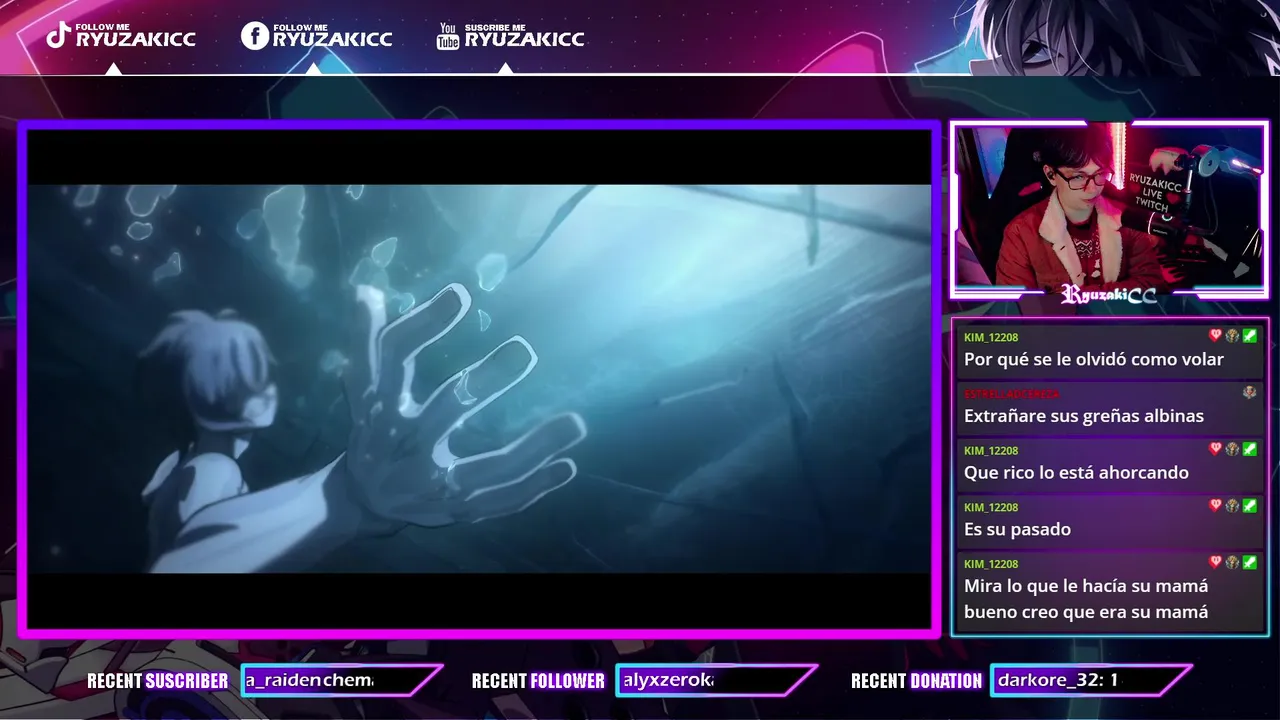
Task: Click the 'RECENT FOLLOWER' label
Action: (538, 681)
